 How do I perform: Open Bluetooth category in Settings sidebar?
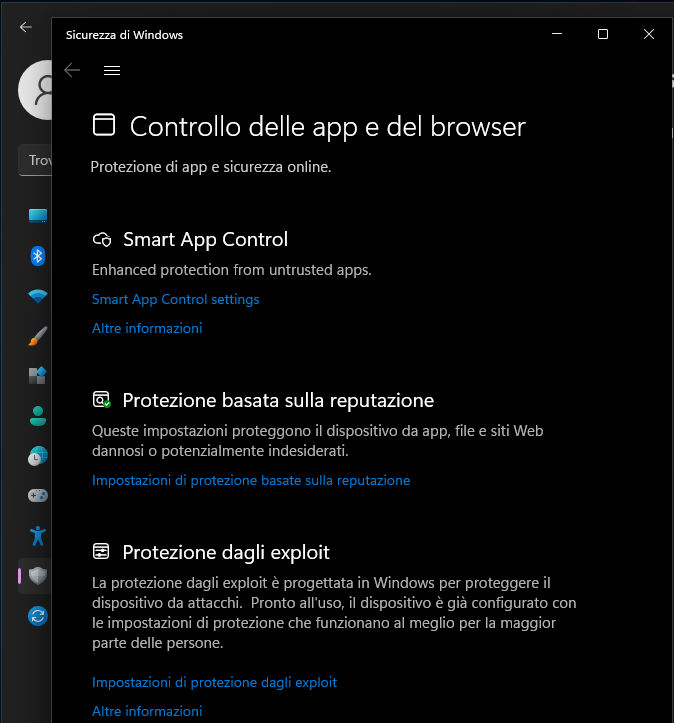[38, 256]
